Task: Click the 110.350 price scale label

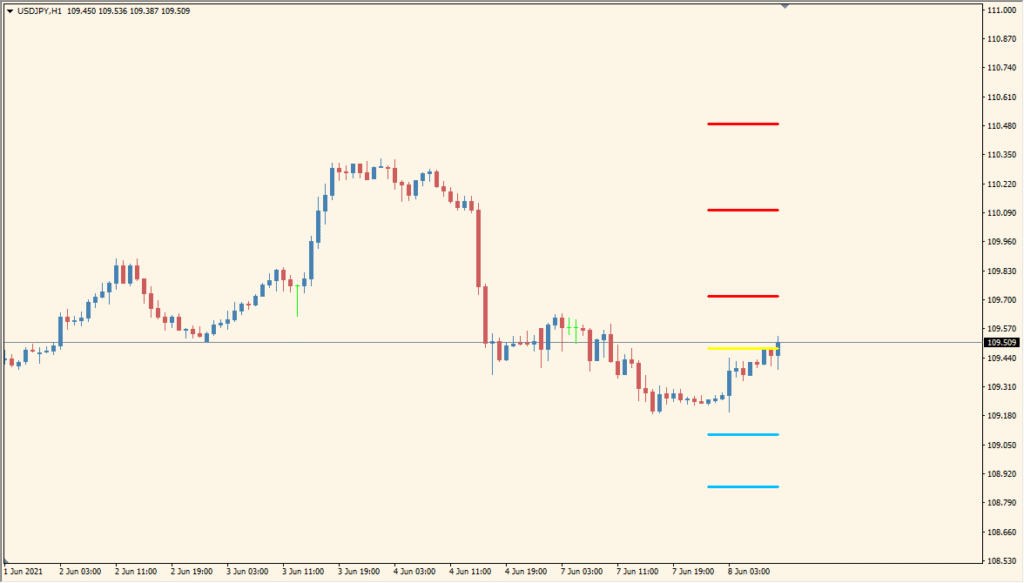Action: [1002, 155]
